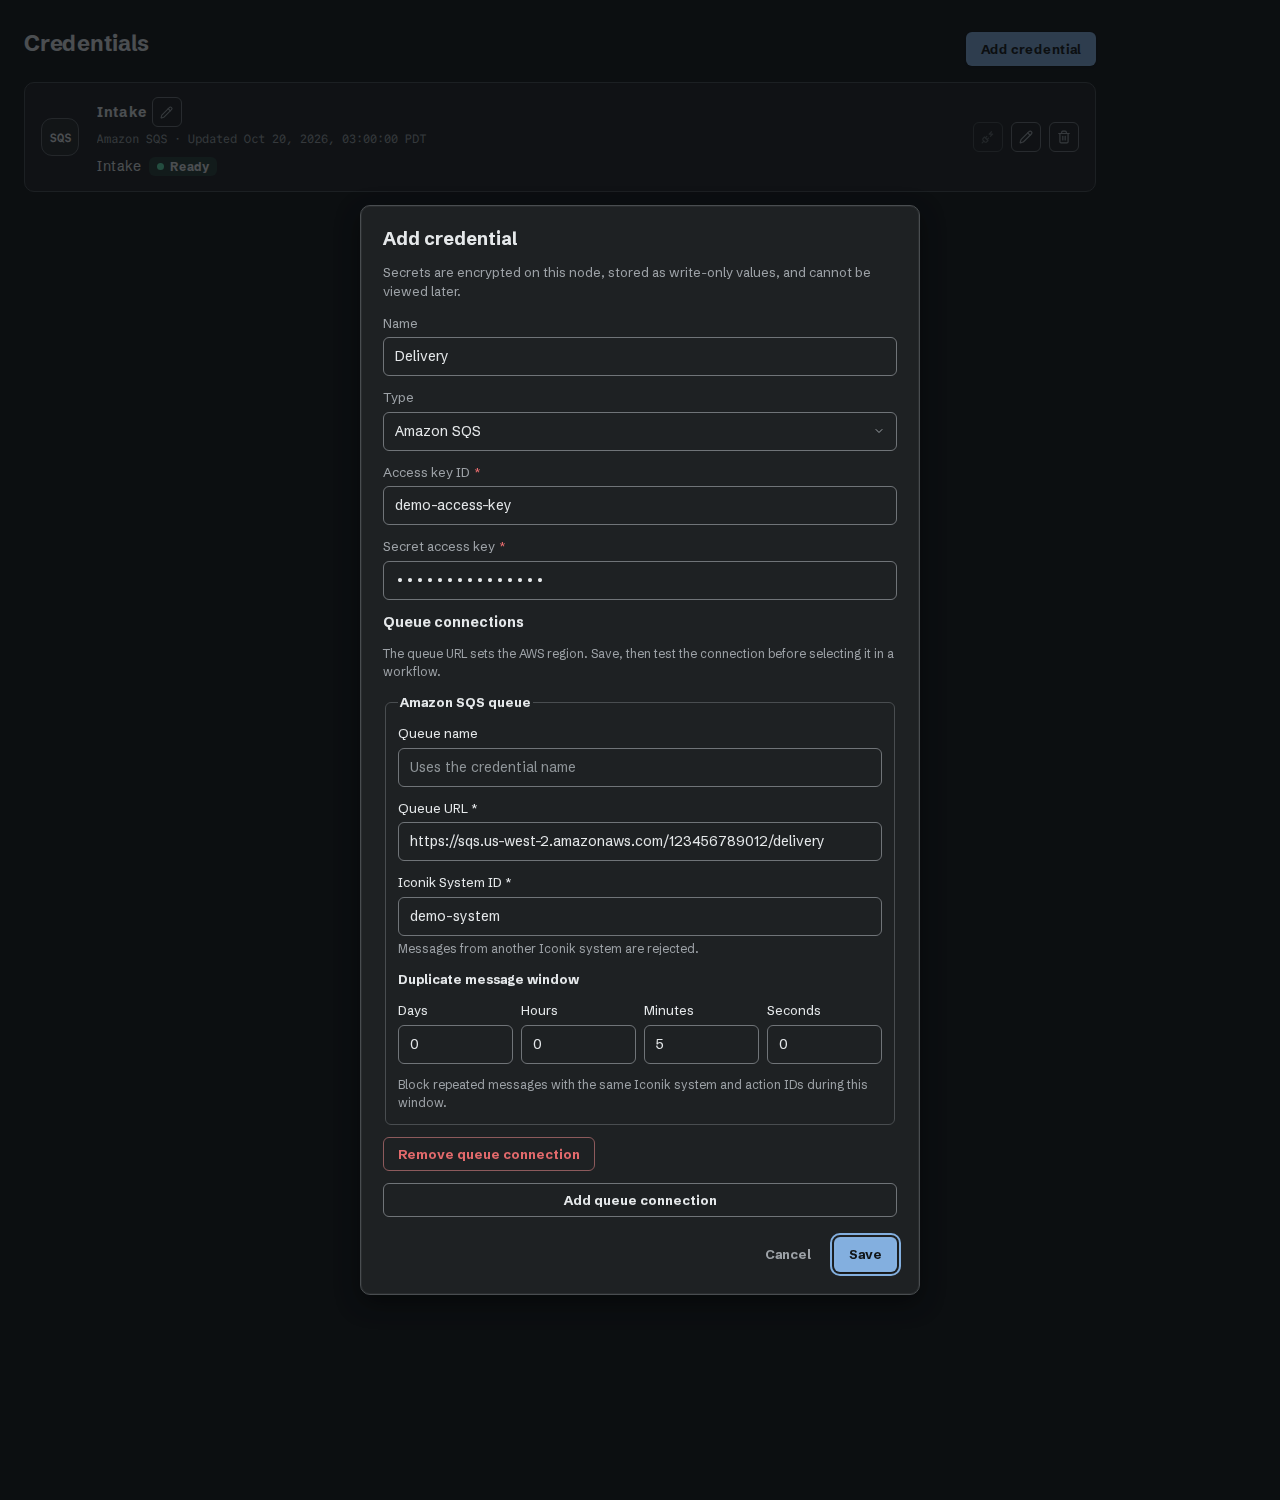Click the Name field containing Delivery
This screenshot has height=1500, width=1280.
640,356
